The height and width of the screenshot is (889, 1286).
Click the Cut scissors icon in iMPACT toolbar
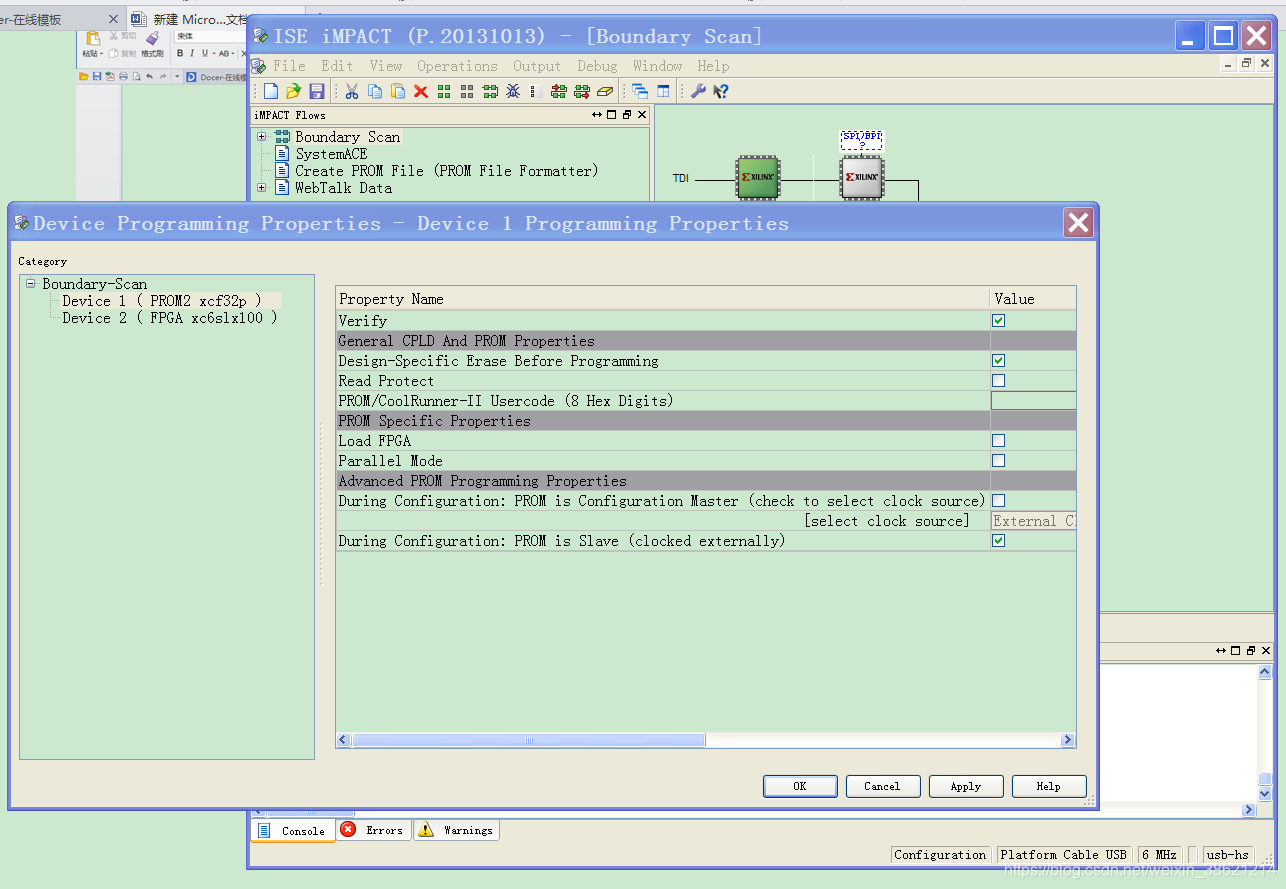pyautogui.click(x=352, y=91)
